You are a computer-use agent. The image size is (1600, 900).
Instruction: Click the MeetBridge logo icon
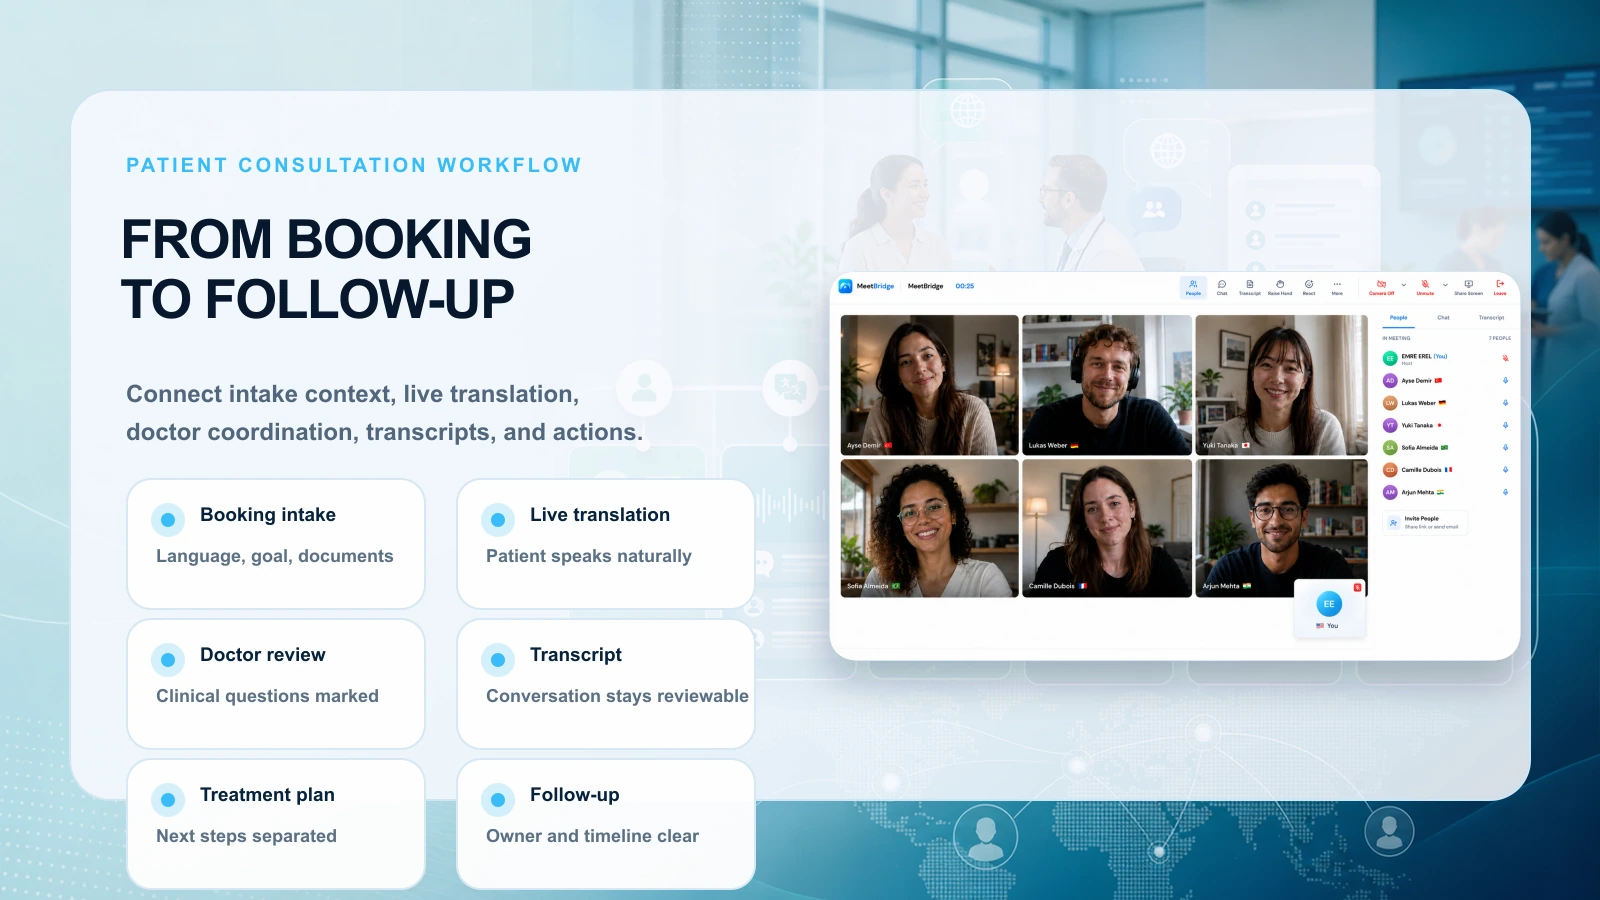(x=845, y=286)
